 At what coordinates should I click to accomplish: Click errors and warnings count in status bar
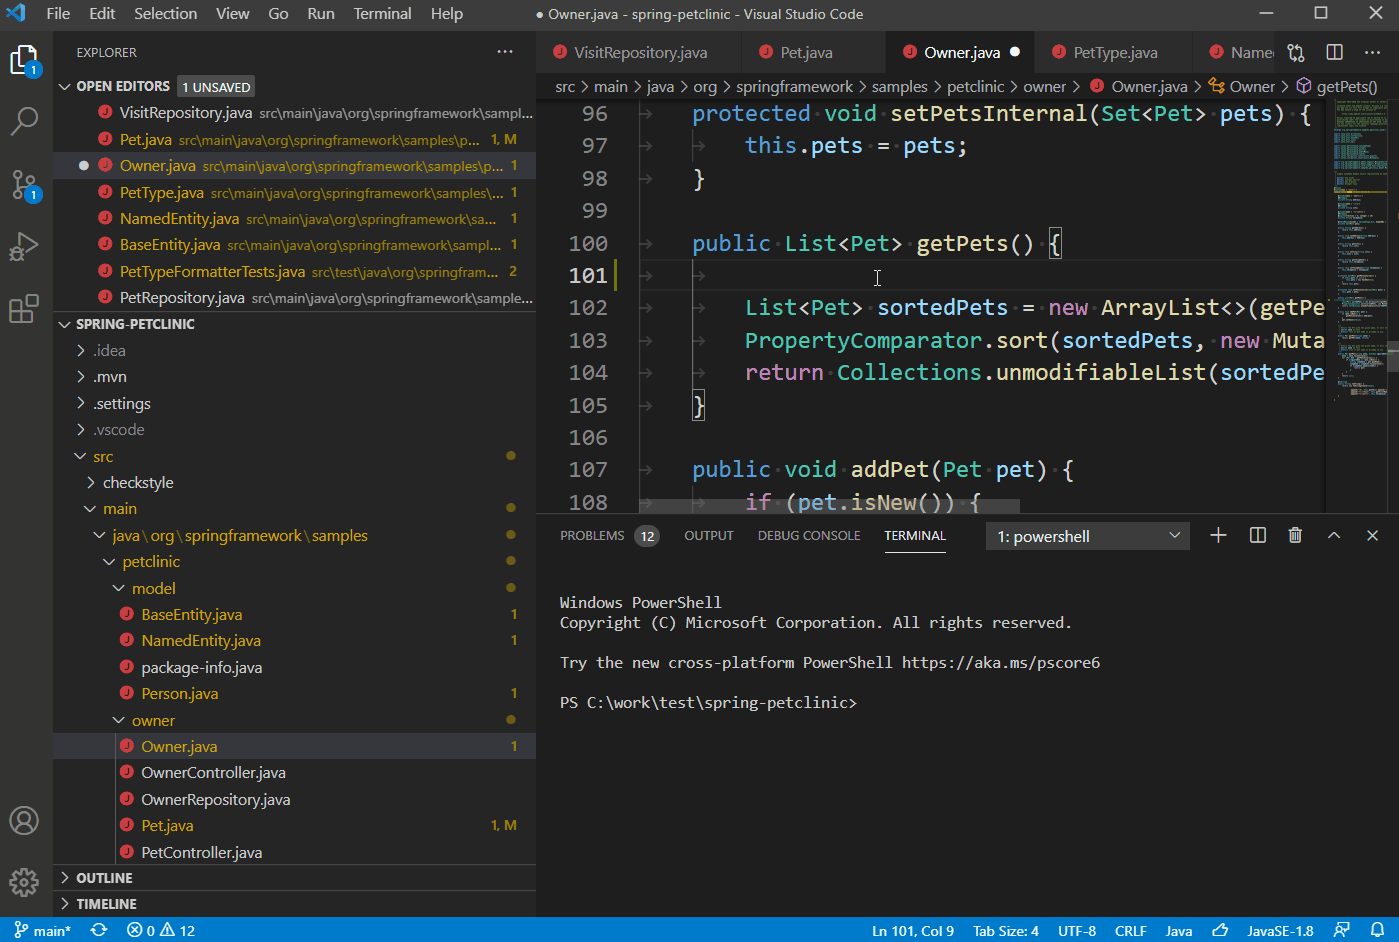(161, 930)
